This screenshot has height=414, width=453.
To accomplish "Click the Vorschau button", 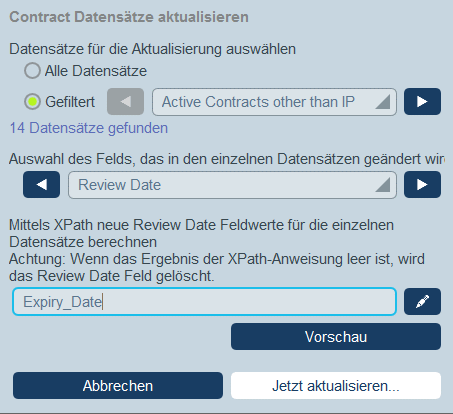I will pos(336,337).
